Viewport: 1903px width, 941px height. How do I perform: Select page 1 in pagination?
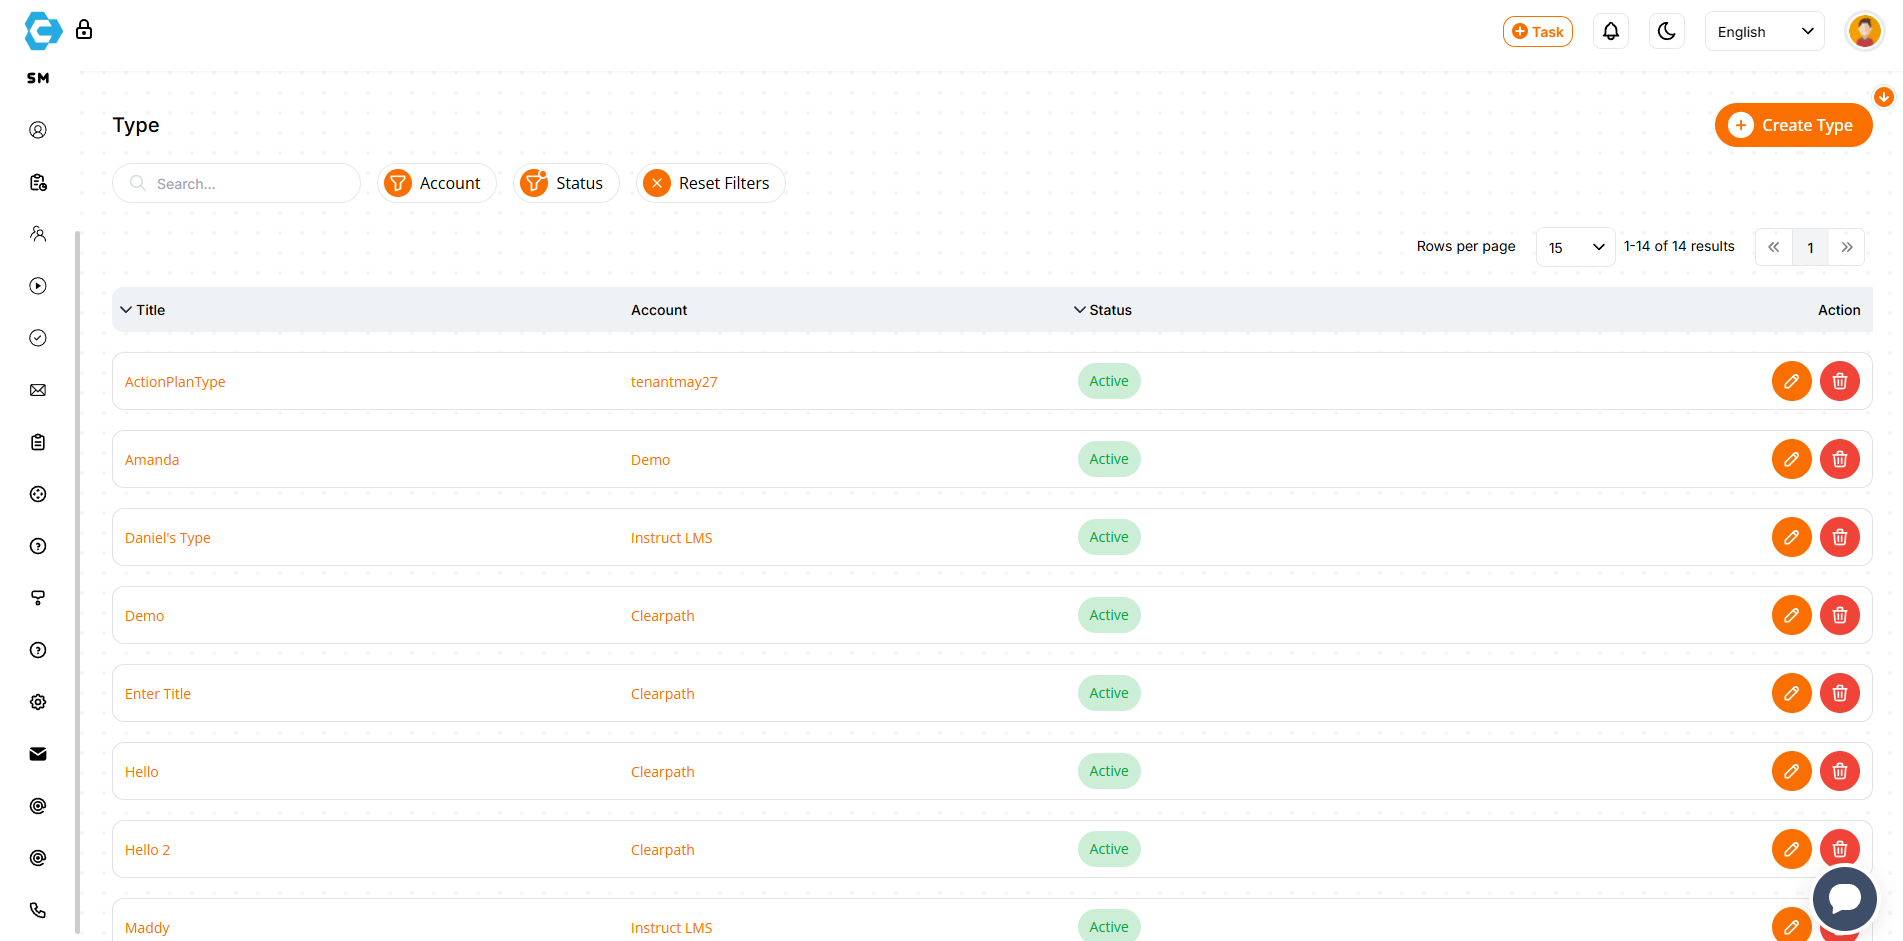[x=1810, y=247]
